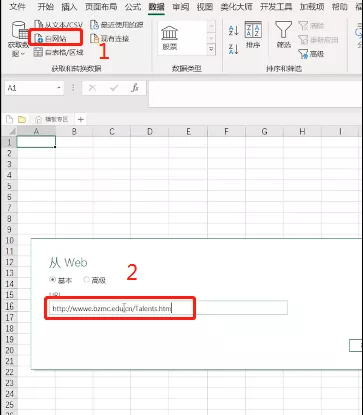Image resolution: width=363 pixels, height=415 pixels.
Task: Open the 文件 (File) tab
Action: pyautogui.click(x=17, y=6)
